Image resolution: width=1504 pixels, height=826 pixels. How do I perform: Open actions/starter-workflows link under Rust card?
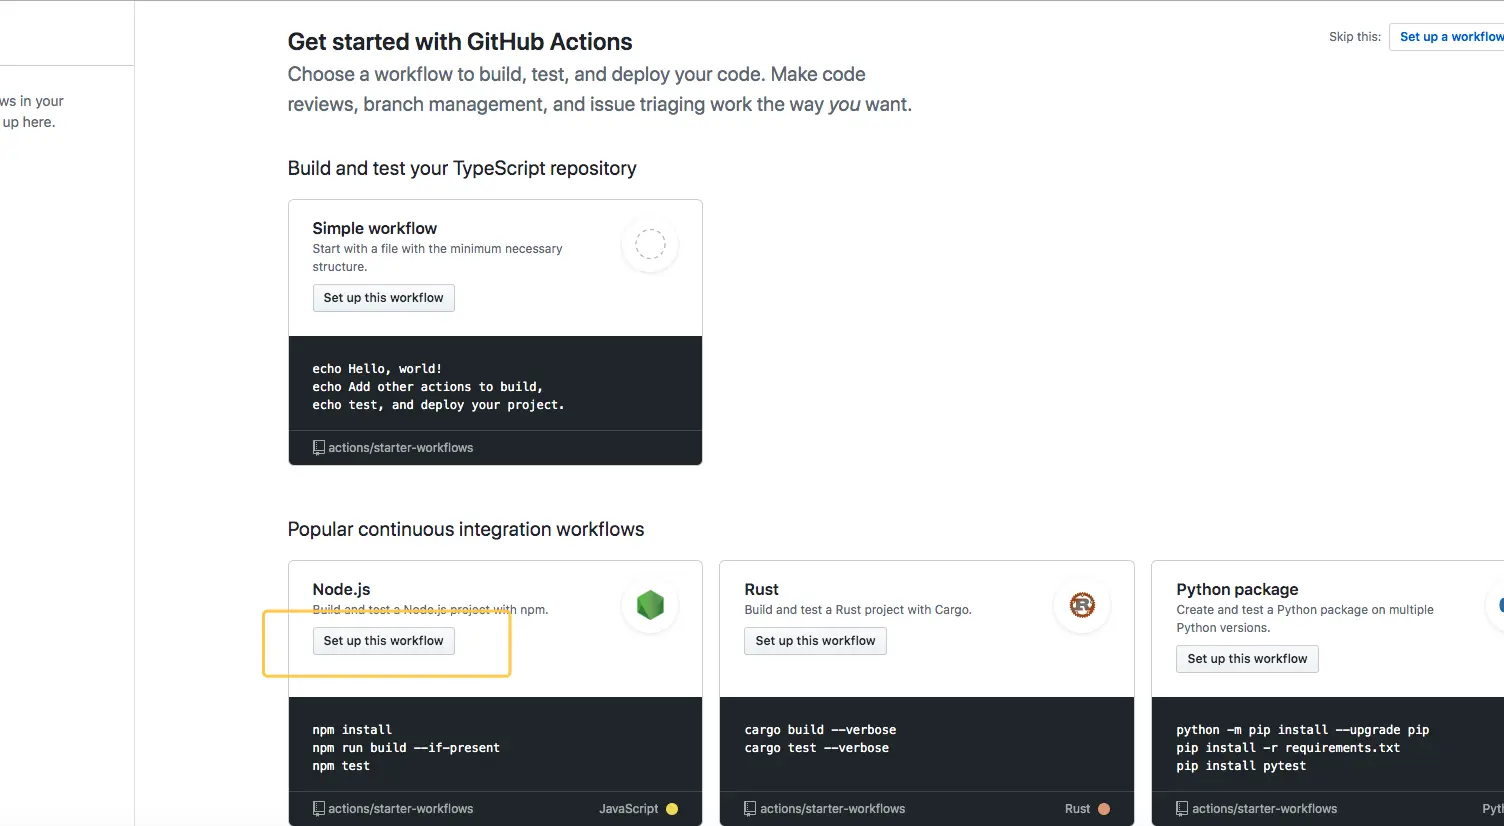pyautogui.click(x=832, y=809)
